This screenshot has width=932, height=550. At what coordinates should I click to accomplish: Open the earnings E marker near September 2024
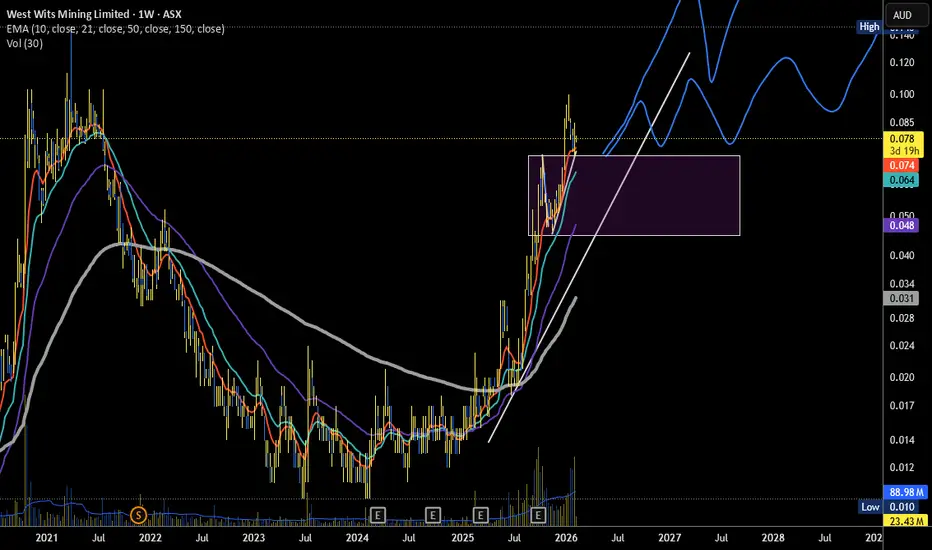click(433, 515)
